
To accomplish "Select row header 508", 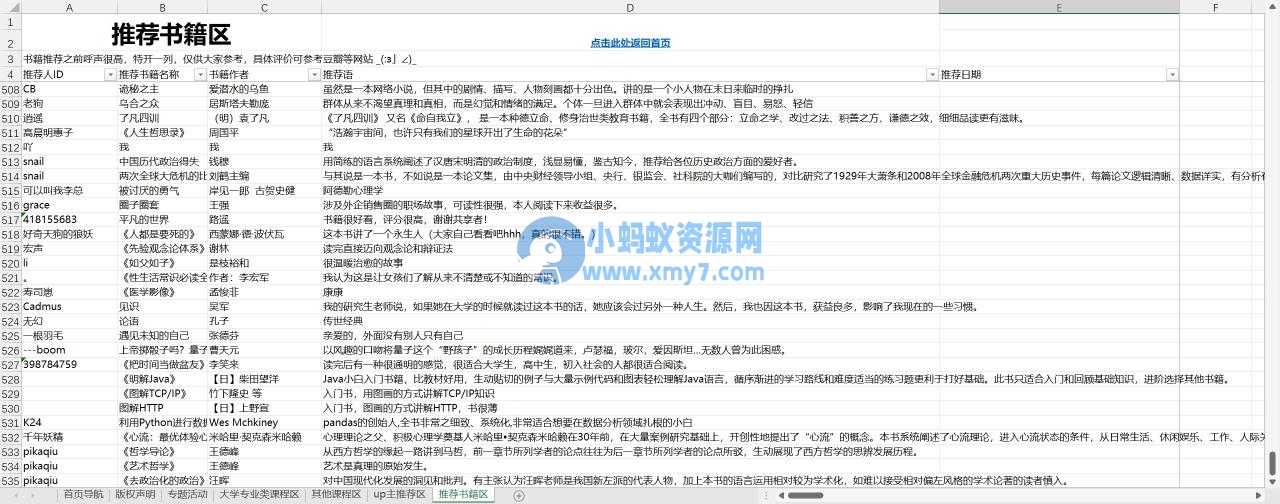I will click(x=10, y=90).
